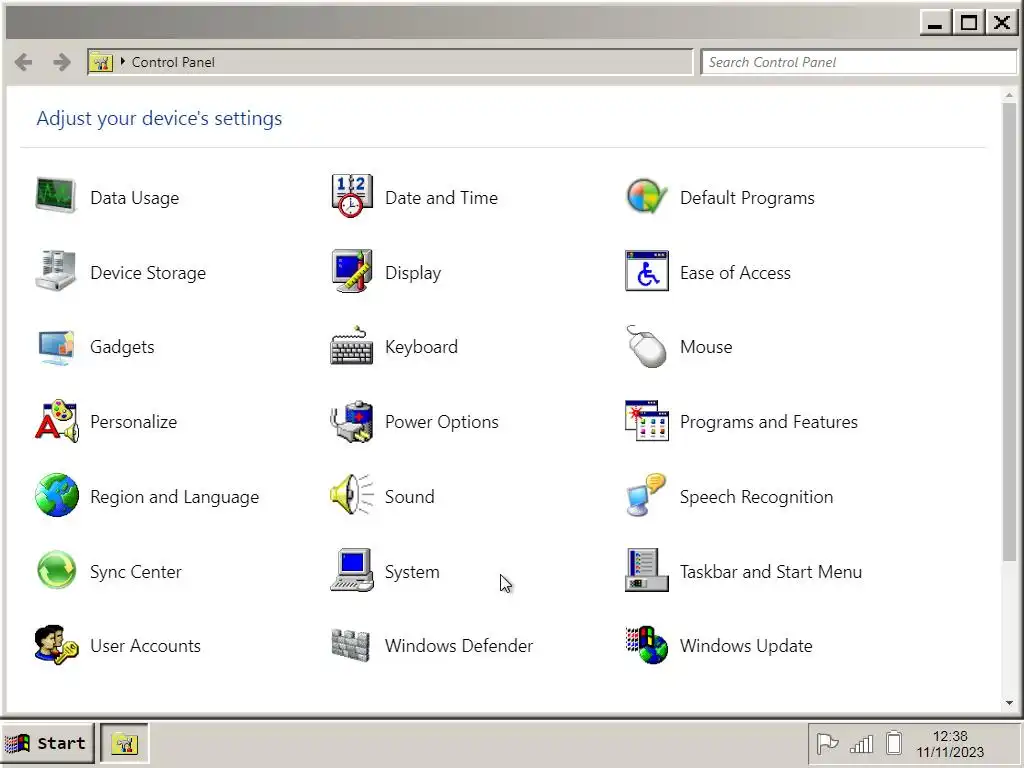Open the Ease of Access wheelchair icon
The width and height of the screenshot is (1024, 768).
coord(647,270)
